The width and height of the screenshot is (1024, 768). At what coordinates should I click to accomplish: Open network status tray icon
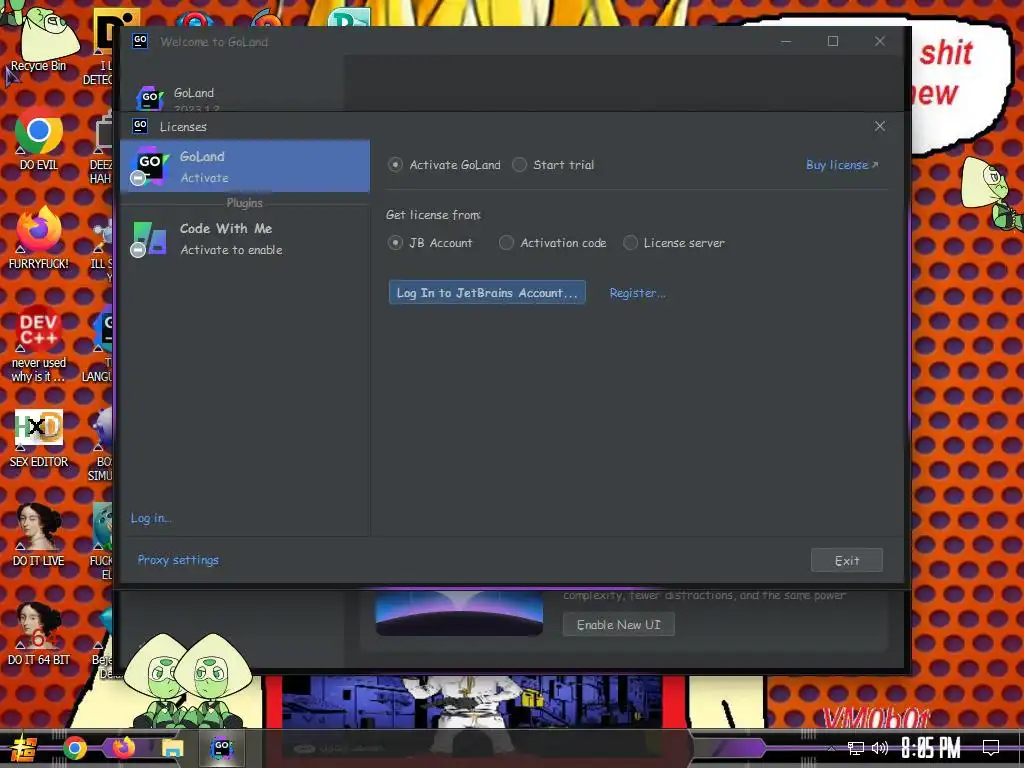856,748
